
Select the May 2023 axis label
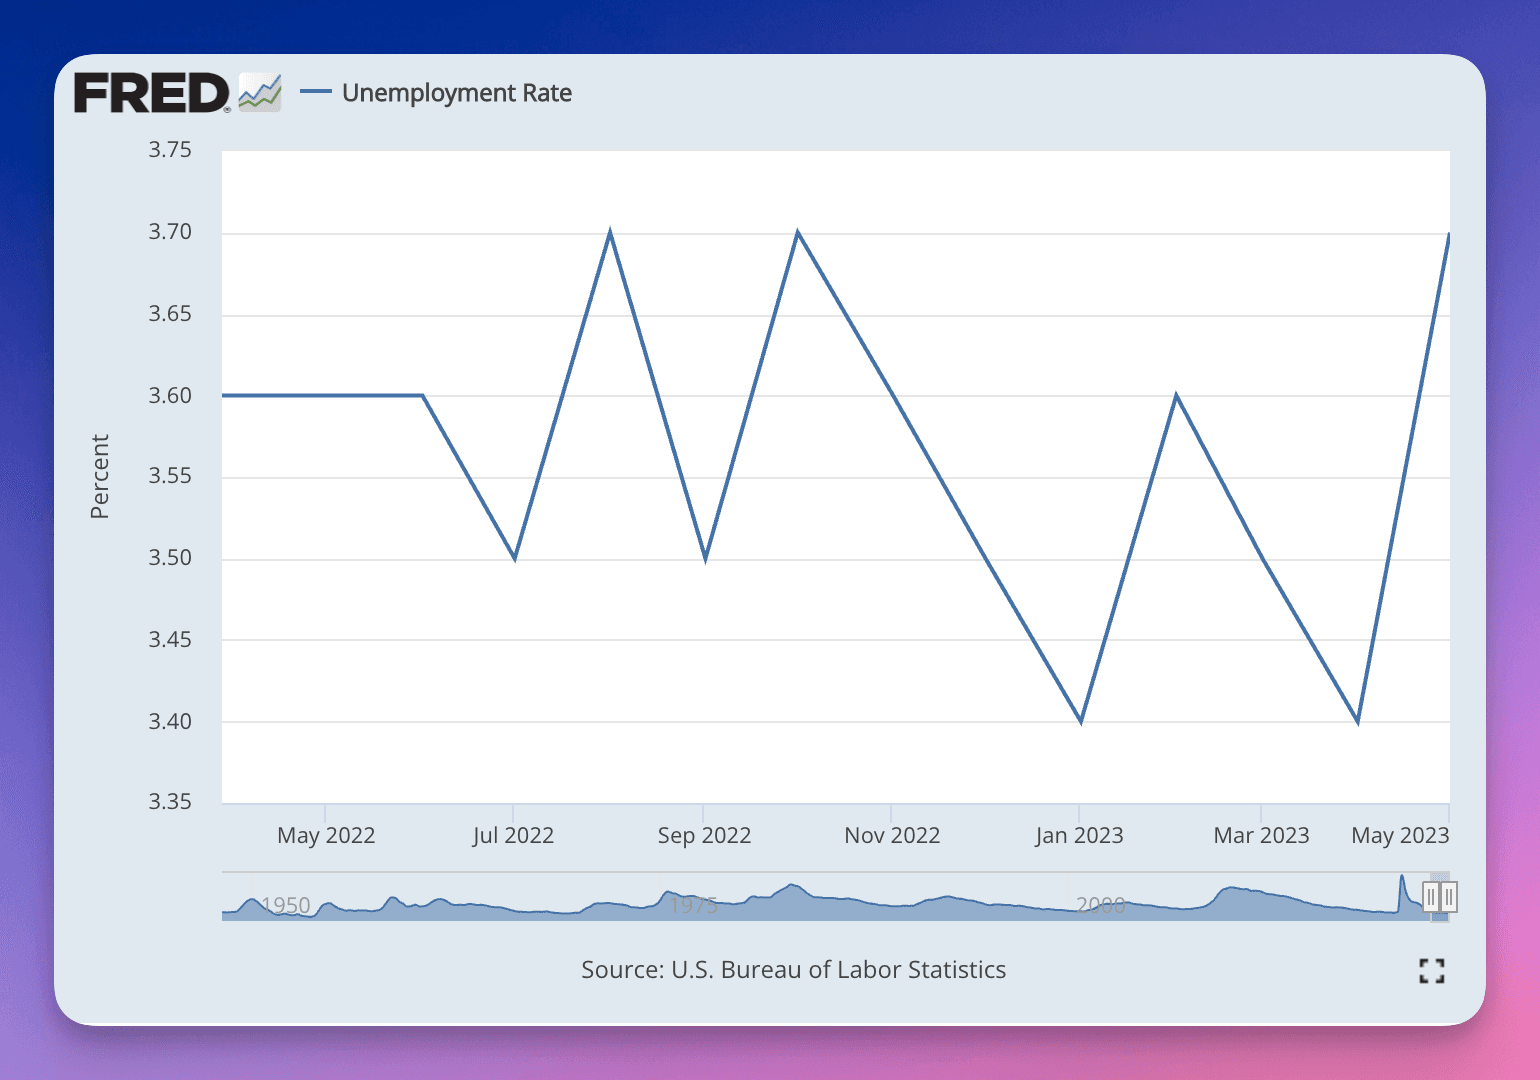(x=1400, y=835)
